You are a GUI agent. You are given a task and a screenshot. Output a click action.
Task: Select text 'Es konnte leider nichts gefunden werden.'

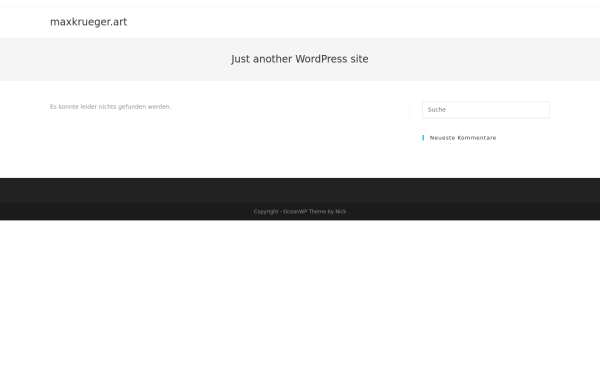pos(110,107)
